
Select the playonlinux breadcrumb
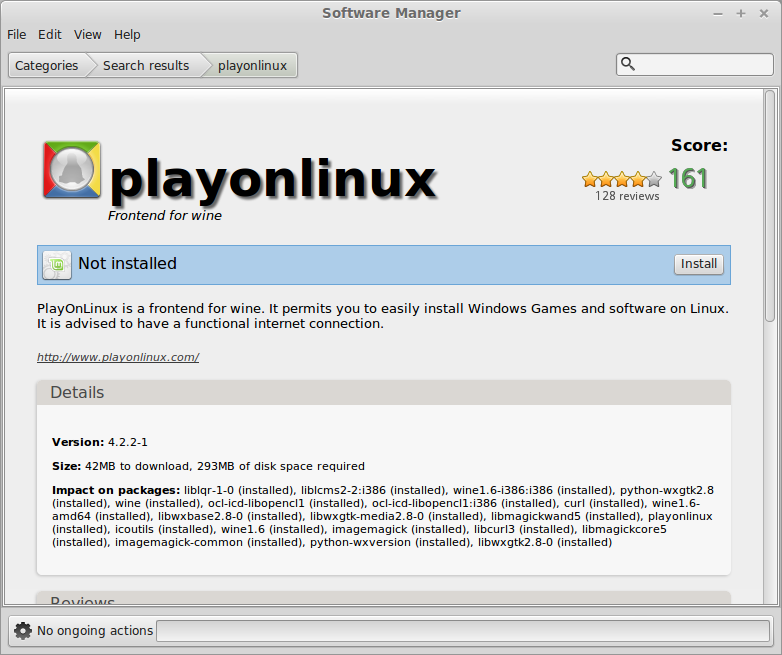[252, 65]
